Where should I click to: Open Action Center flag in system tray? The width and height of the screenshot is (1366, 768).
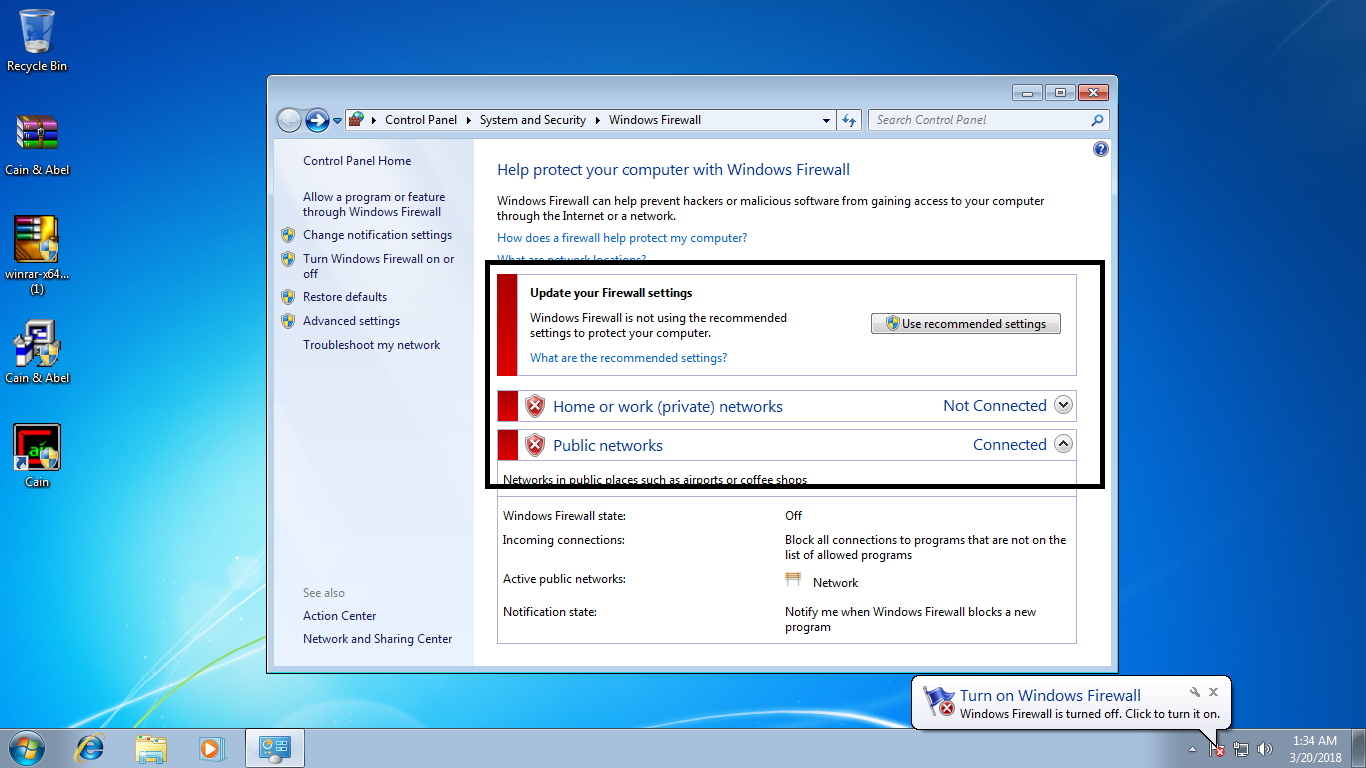[1217, 748]
